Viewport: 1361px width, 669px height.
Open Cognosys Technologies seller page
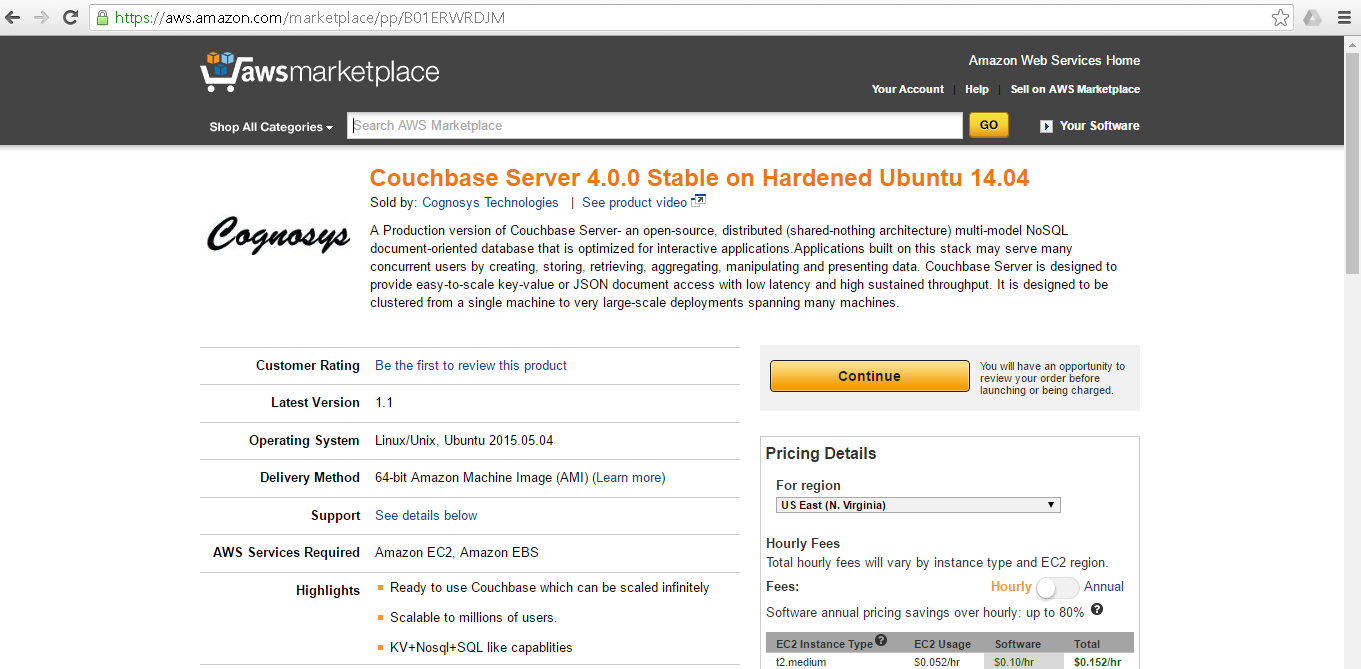(489, 202)
